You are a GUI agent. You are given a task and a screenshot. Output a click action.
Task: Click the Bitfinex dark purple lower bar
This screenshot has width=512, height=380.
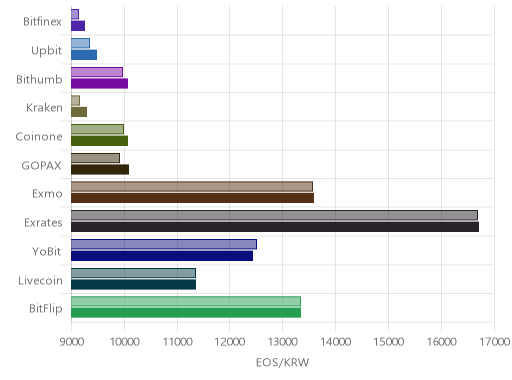click(x=78, y=26)
